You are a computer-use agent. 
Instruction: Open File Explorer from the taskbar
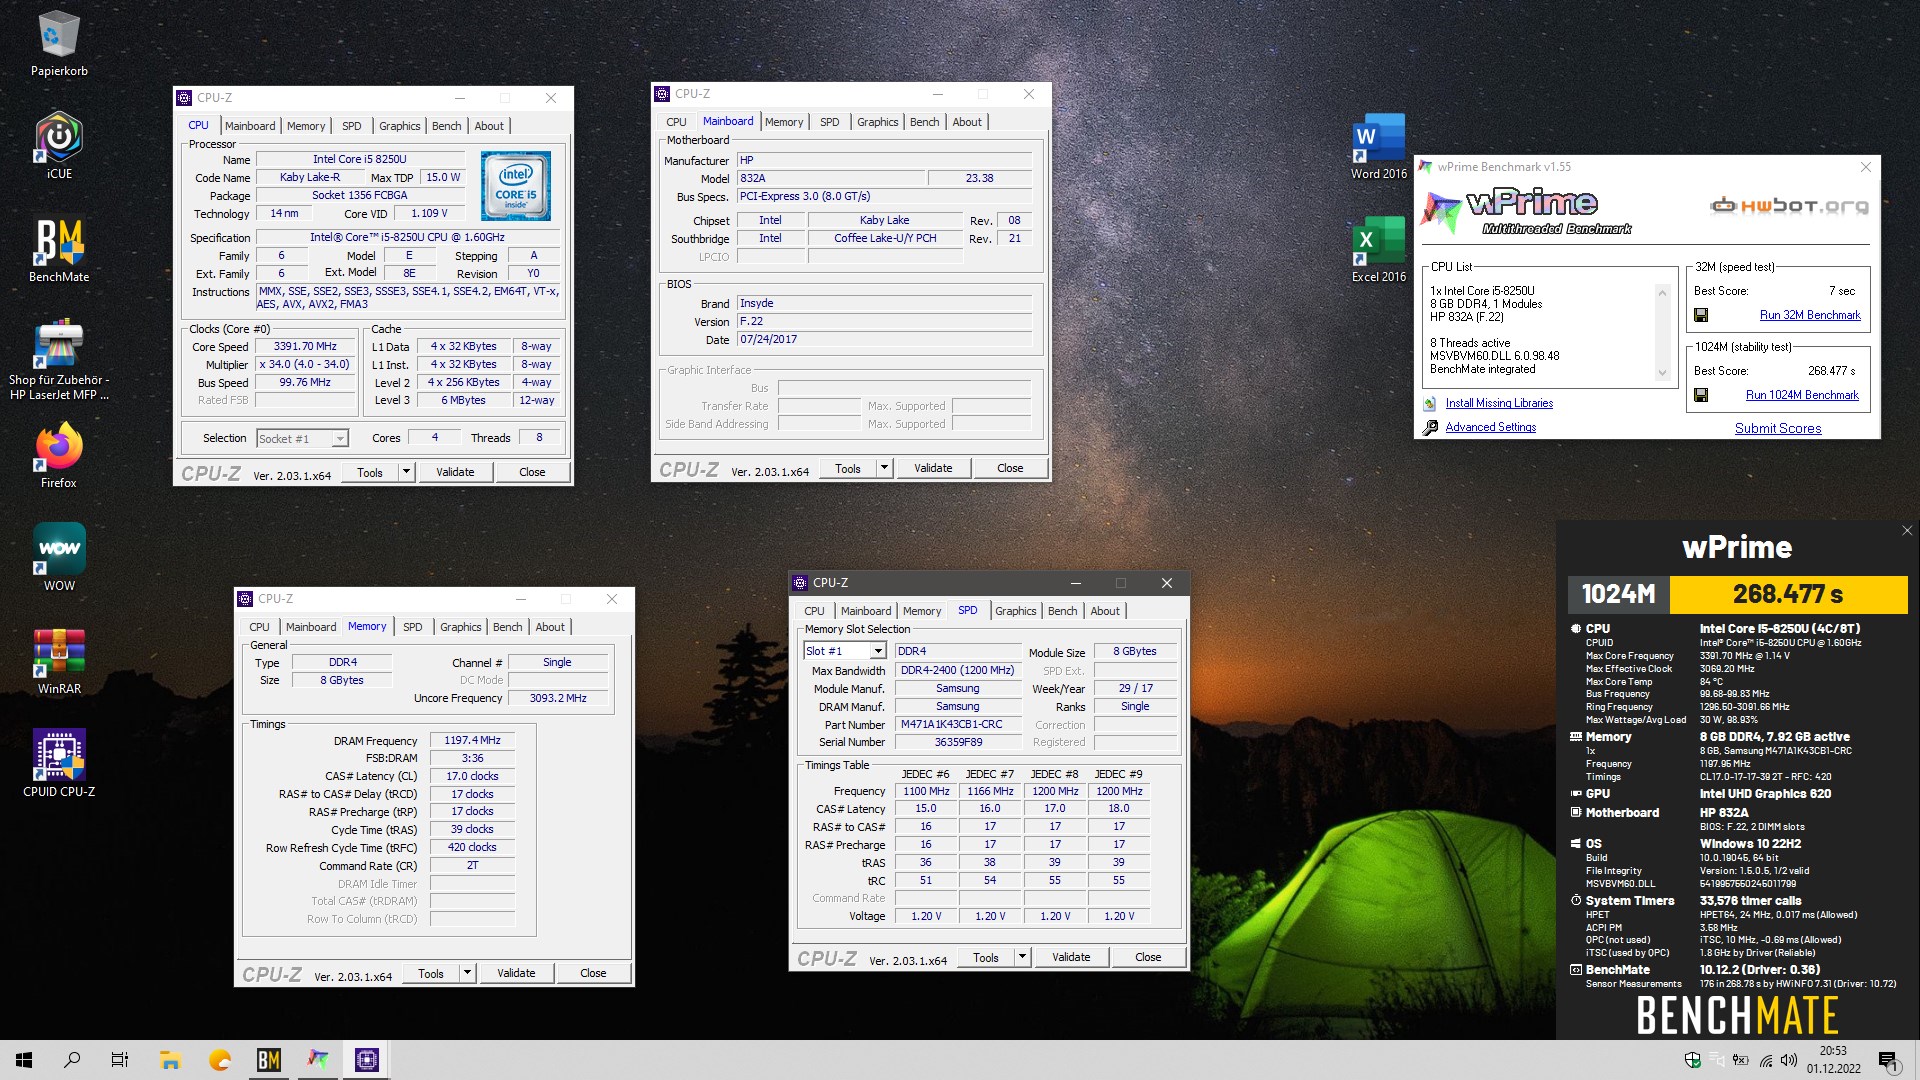pyautogui.click(x=170, y=1060)
